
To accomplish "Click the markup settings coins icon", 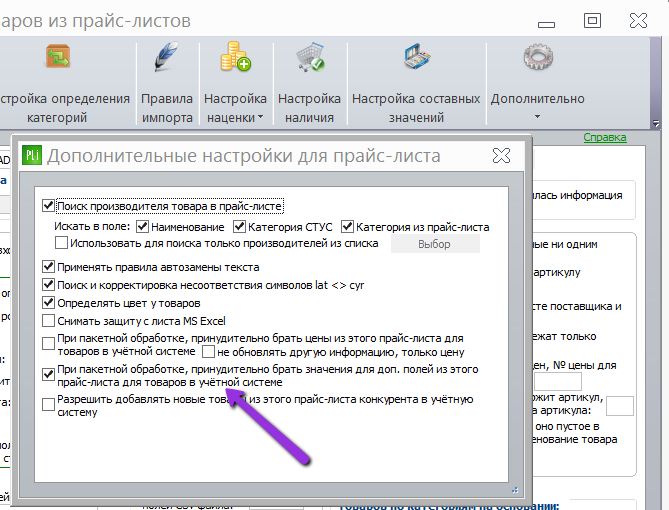I will (x=235, y=56).
